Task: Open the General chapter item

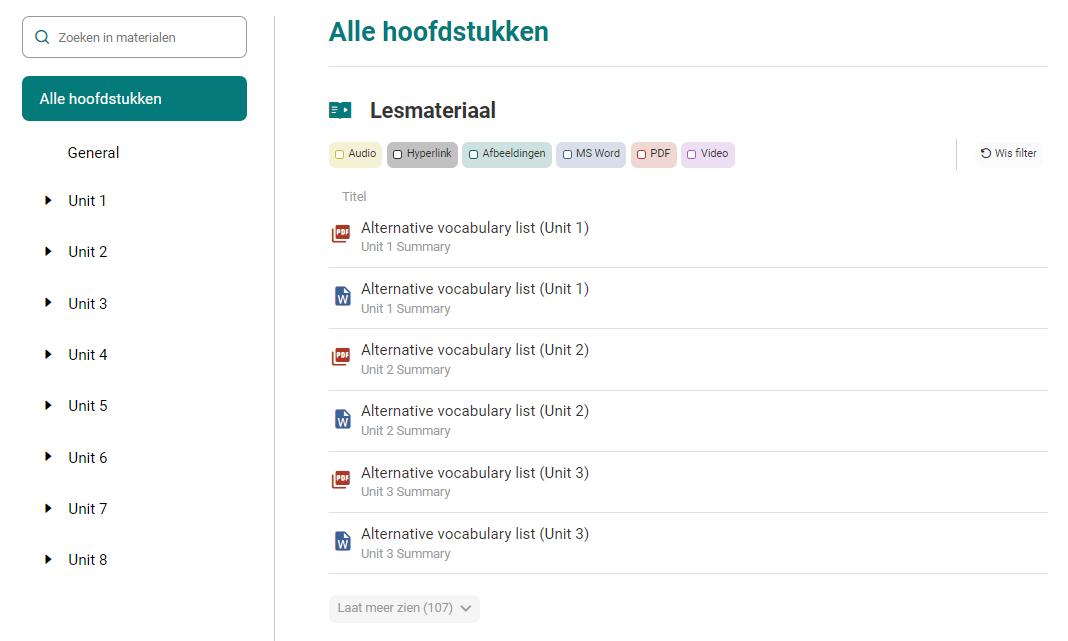Action: pyautogui.click(x=93, y=153)
